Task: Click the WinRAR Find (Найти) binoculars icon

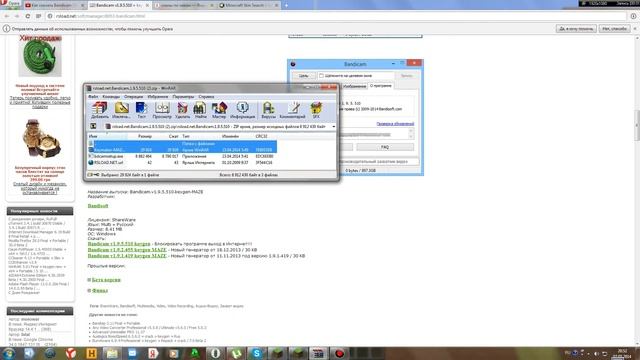Action: click(x=200, y=110)
